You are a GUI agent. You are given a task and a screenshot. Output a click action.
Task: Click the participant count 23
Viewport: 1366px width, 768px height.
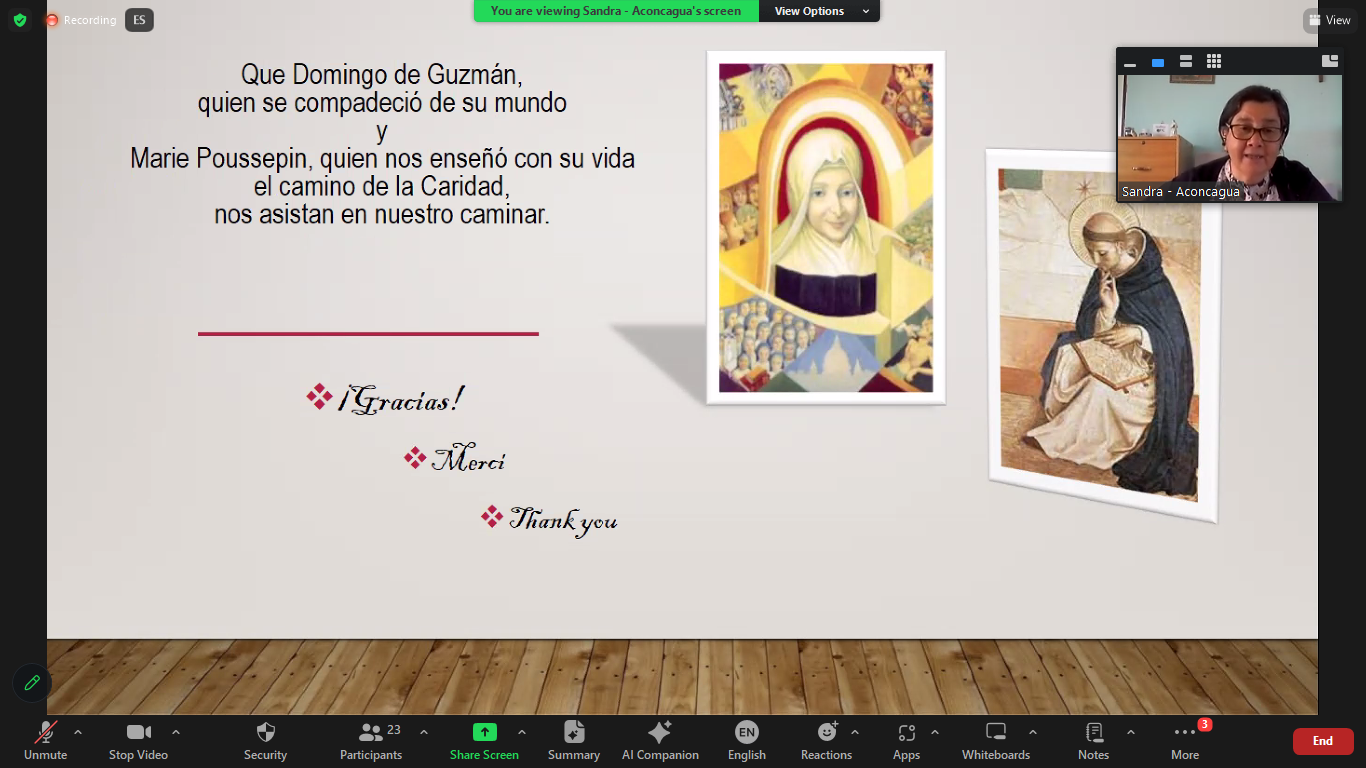pyautogui.click(x=394, y=729)
